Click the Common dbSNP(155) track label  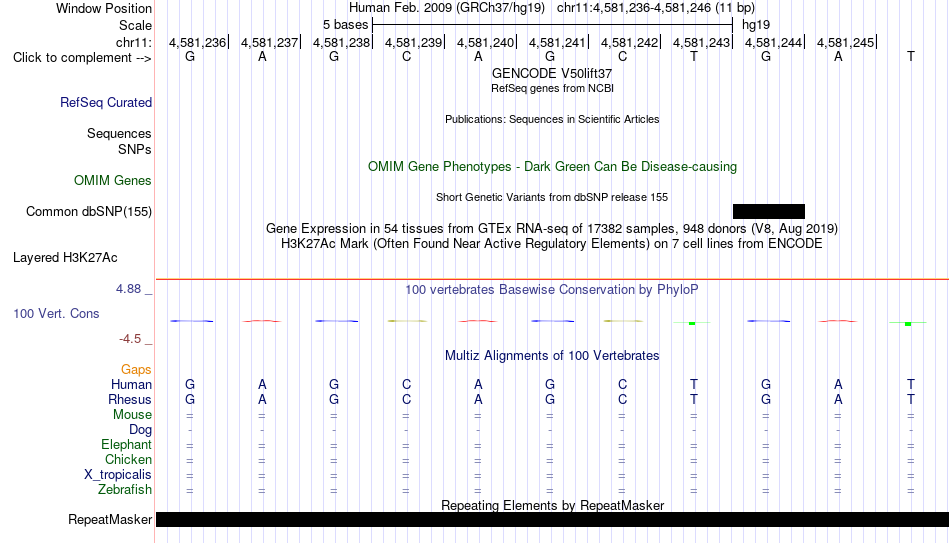click(x=88, y=212)
